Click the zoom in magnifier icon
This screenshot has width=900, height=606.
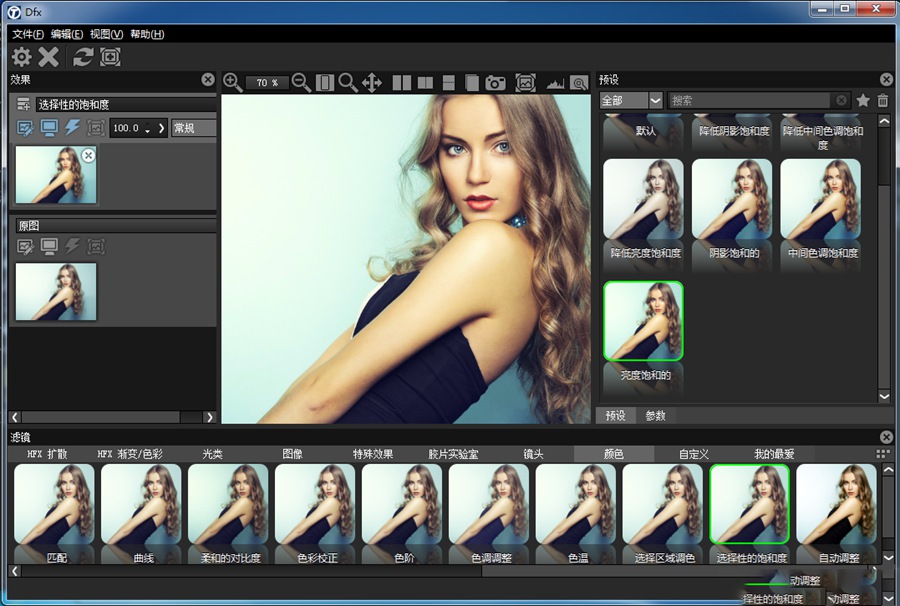pos(232,83)
